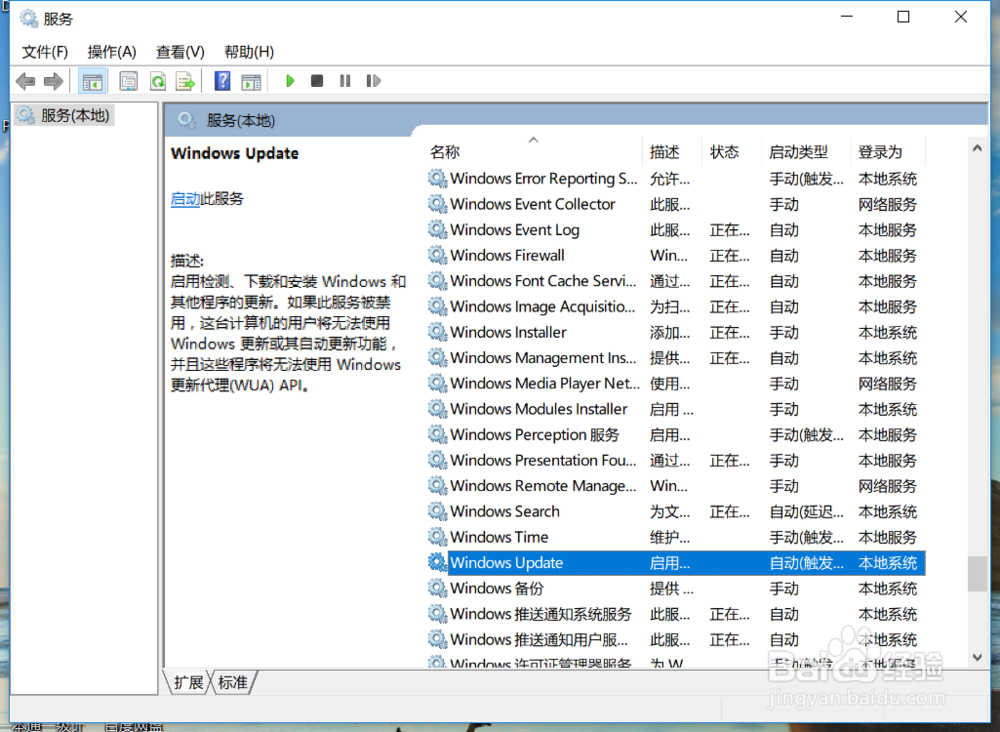The height and width of the screenshot is (732, 1000).
Task: Toggle the action pane toolbar icon
Action: (251, 81)
